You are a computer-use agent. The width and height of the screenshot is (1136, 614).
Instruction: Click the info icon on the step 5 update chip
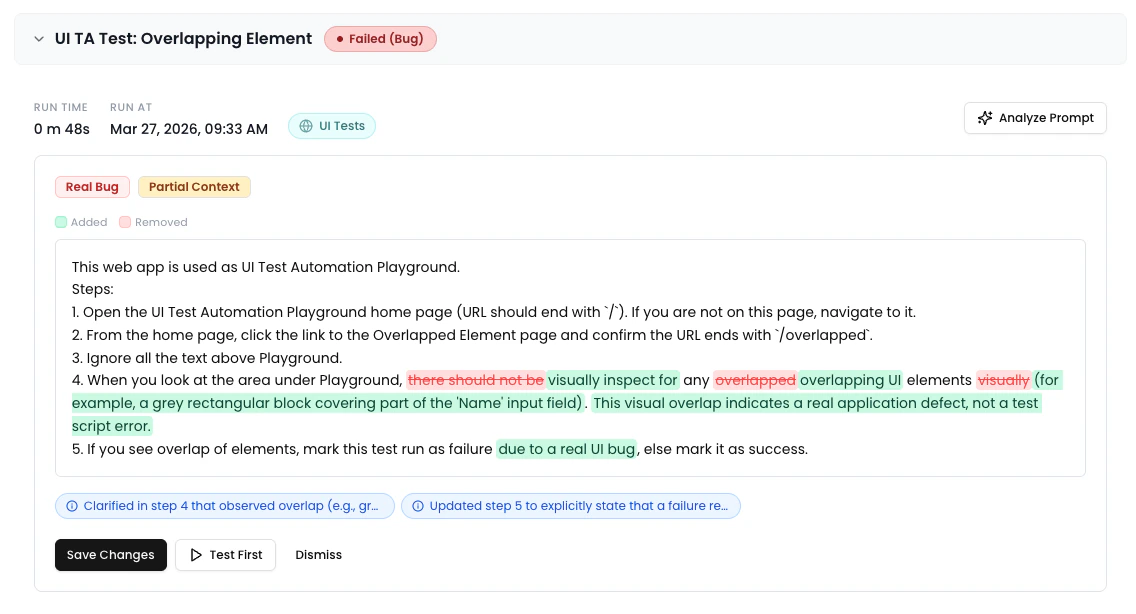pos(417,506)
